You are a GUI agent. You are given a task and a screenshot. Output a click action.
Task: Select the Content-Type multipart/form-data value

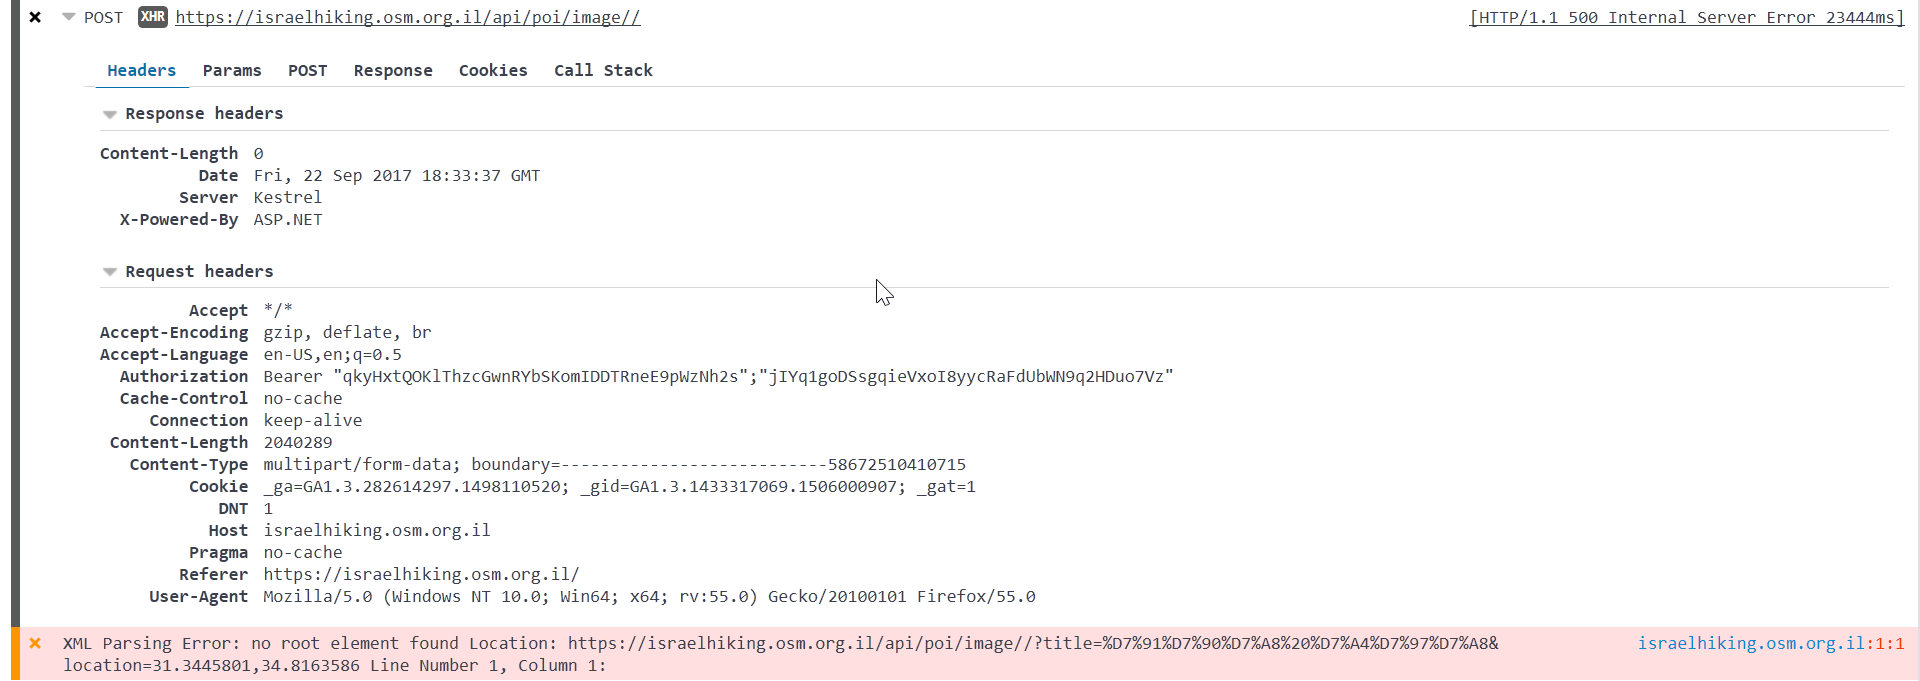click(x=615, y=464)
